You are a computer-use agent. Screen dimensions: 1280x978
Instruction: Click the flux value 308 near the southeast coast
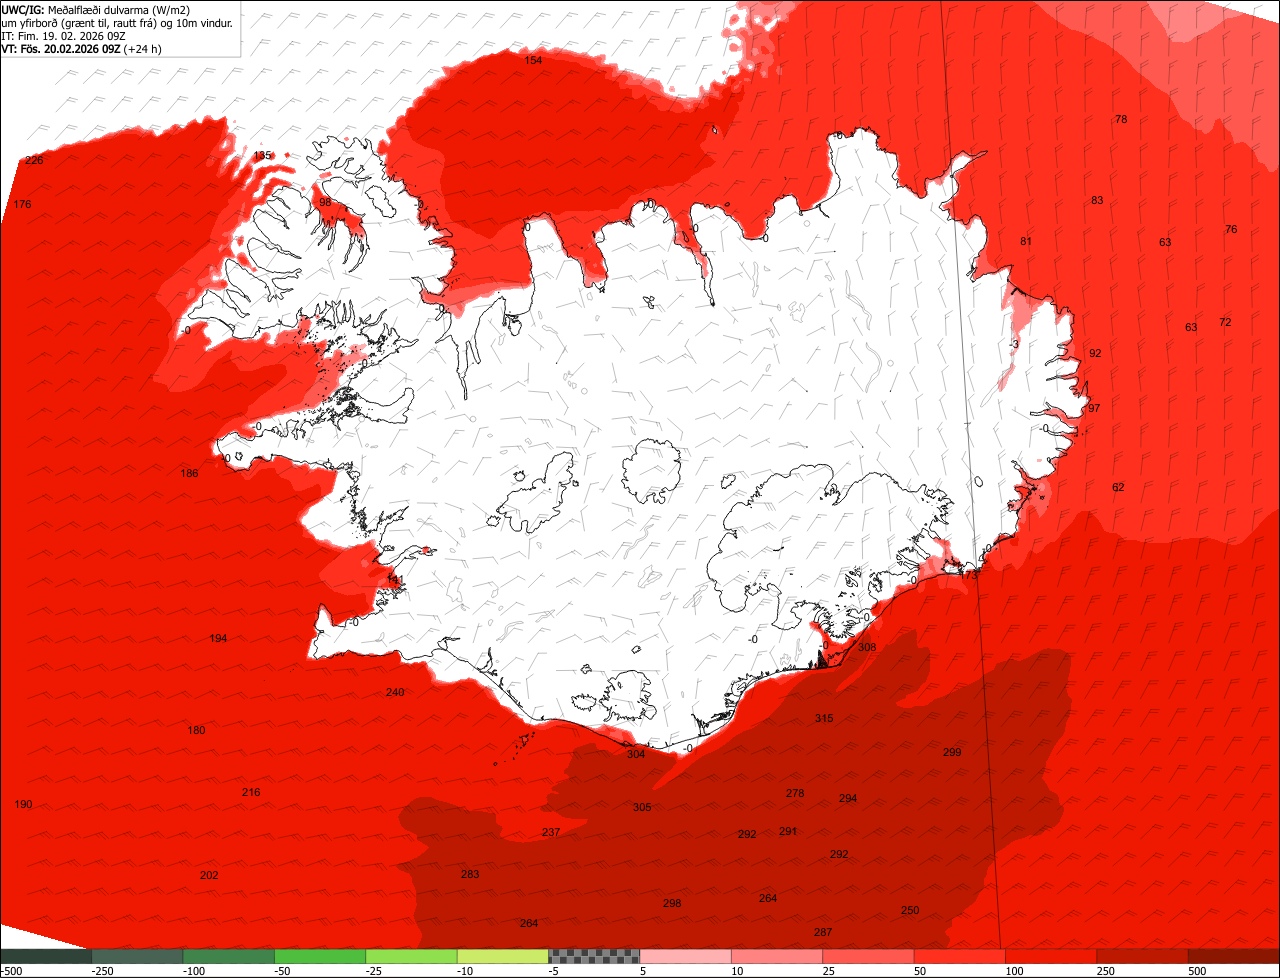(867, 647)
